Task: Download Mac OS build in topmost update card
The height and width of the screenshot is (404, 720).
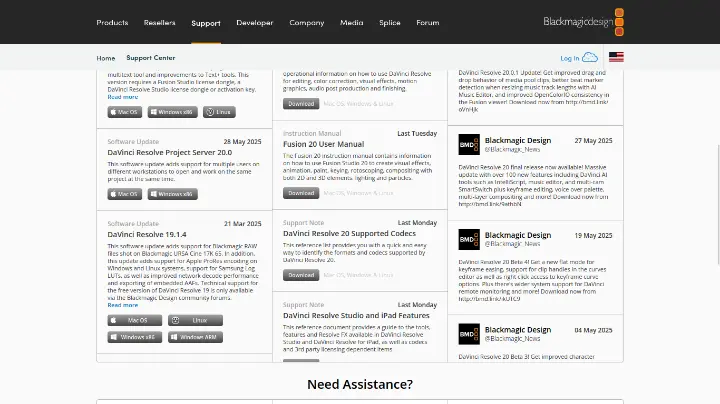Action: [124, 112]
